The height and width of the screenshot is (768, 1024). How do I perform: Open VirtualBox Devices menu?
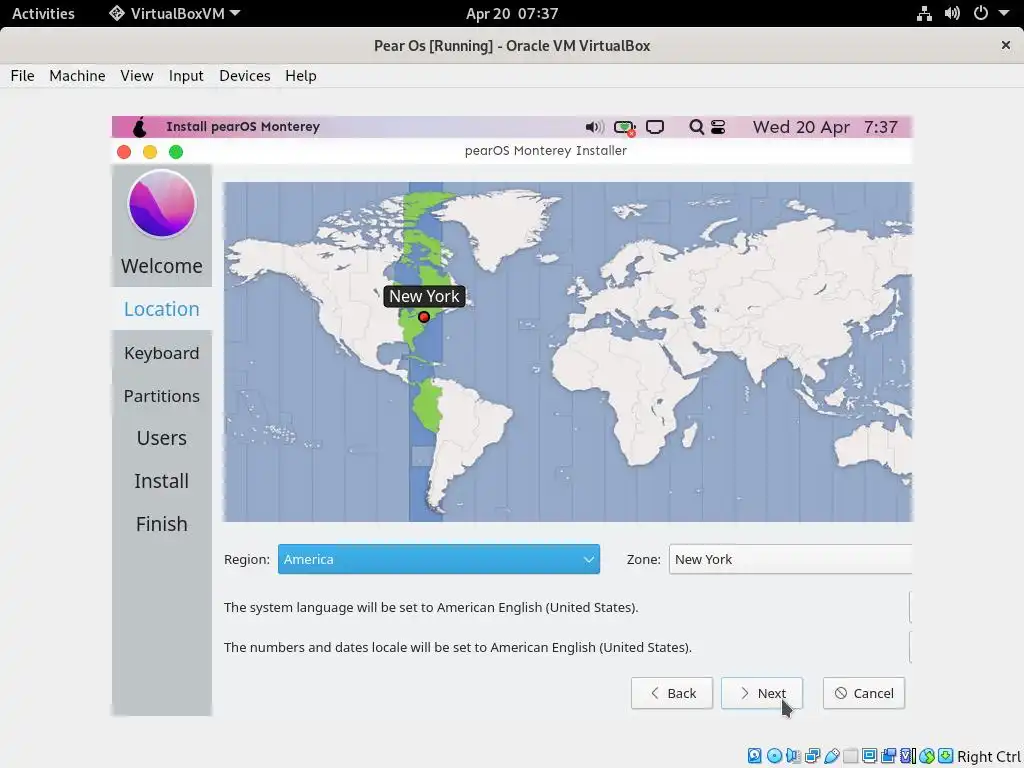(x=245, y=76)
